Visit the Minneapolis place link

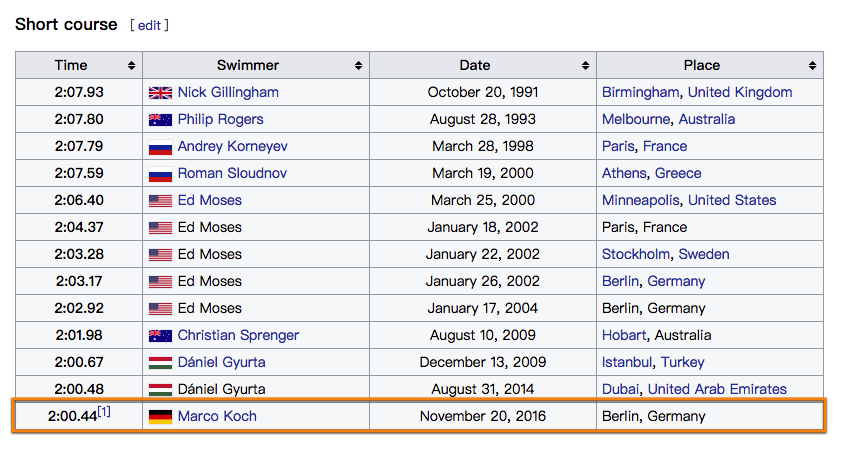click(640, 200)
